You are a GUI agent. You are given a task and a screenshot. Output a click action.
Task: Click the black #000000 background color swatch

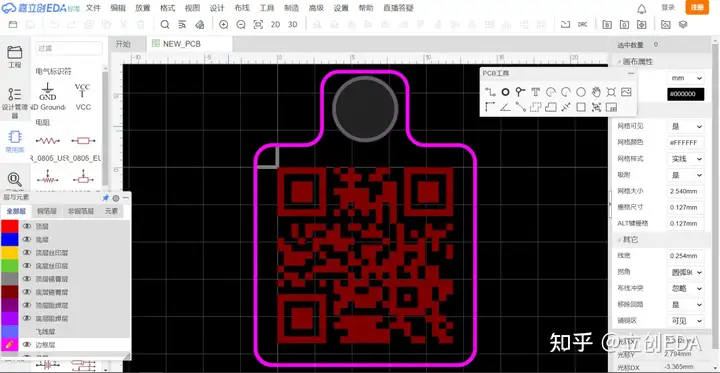coord(686,94)
